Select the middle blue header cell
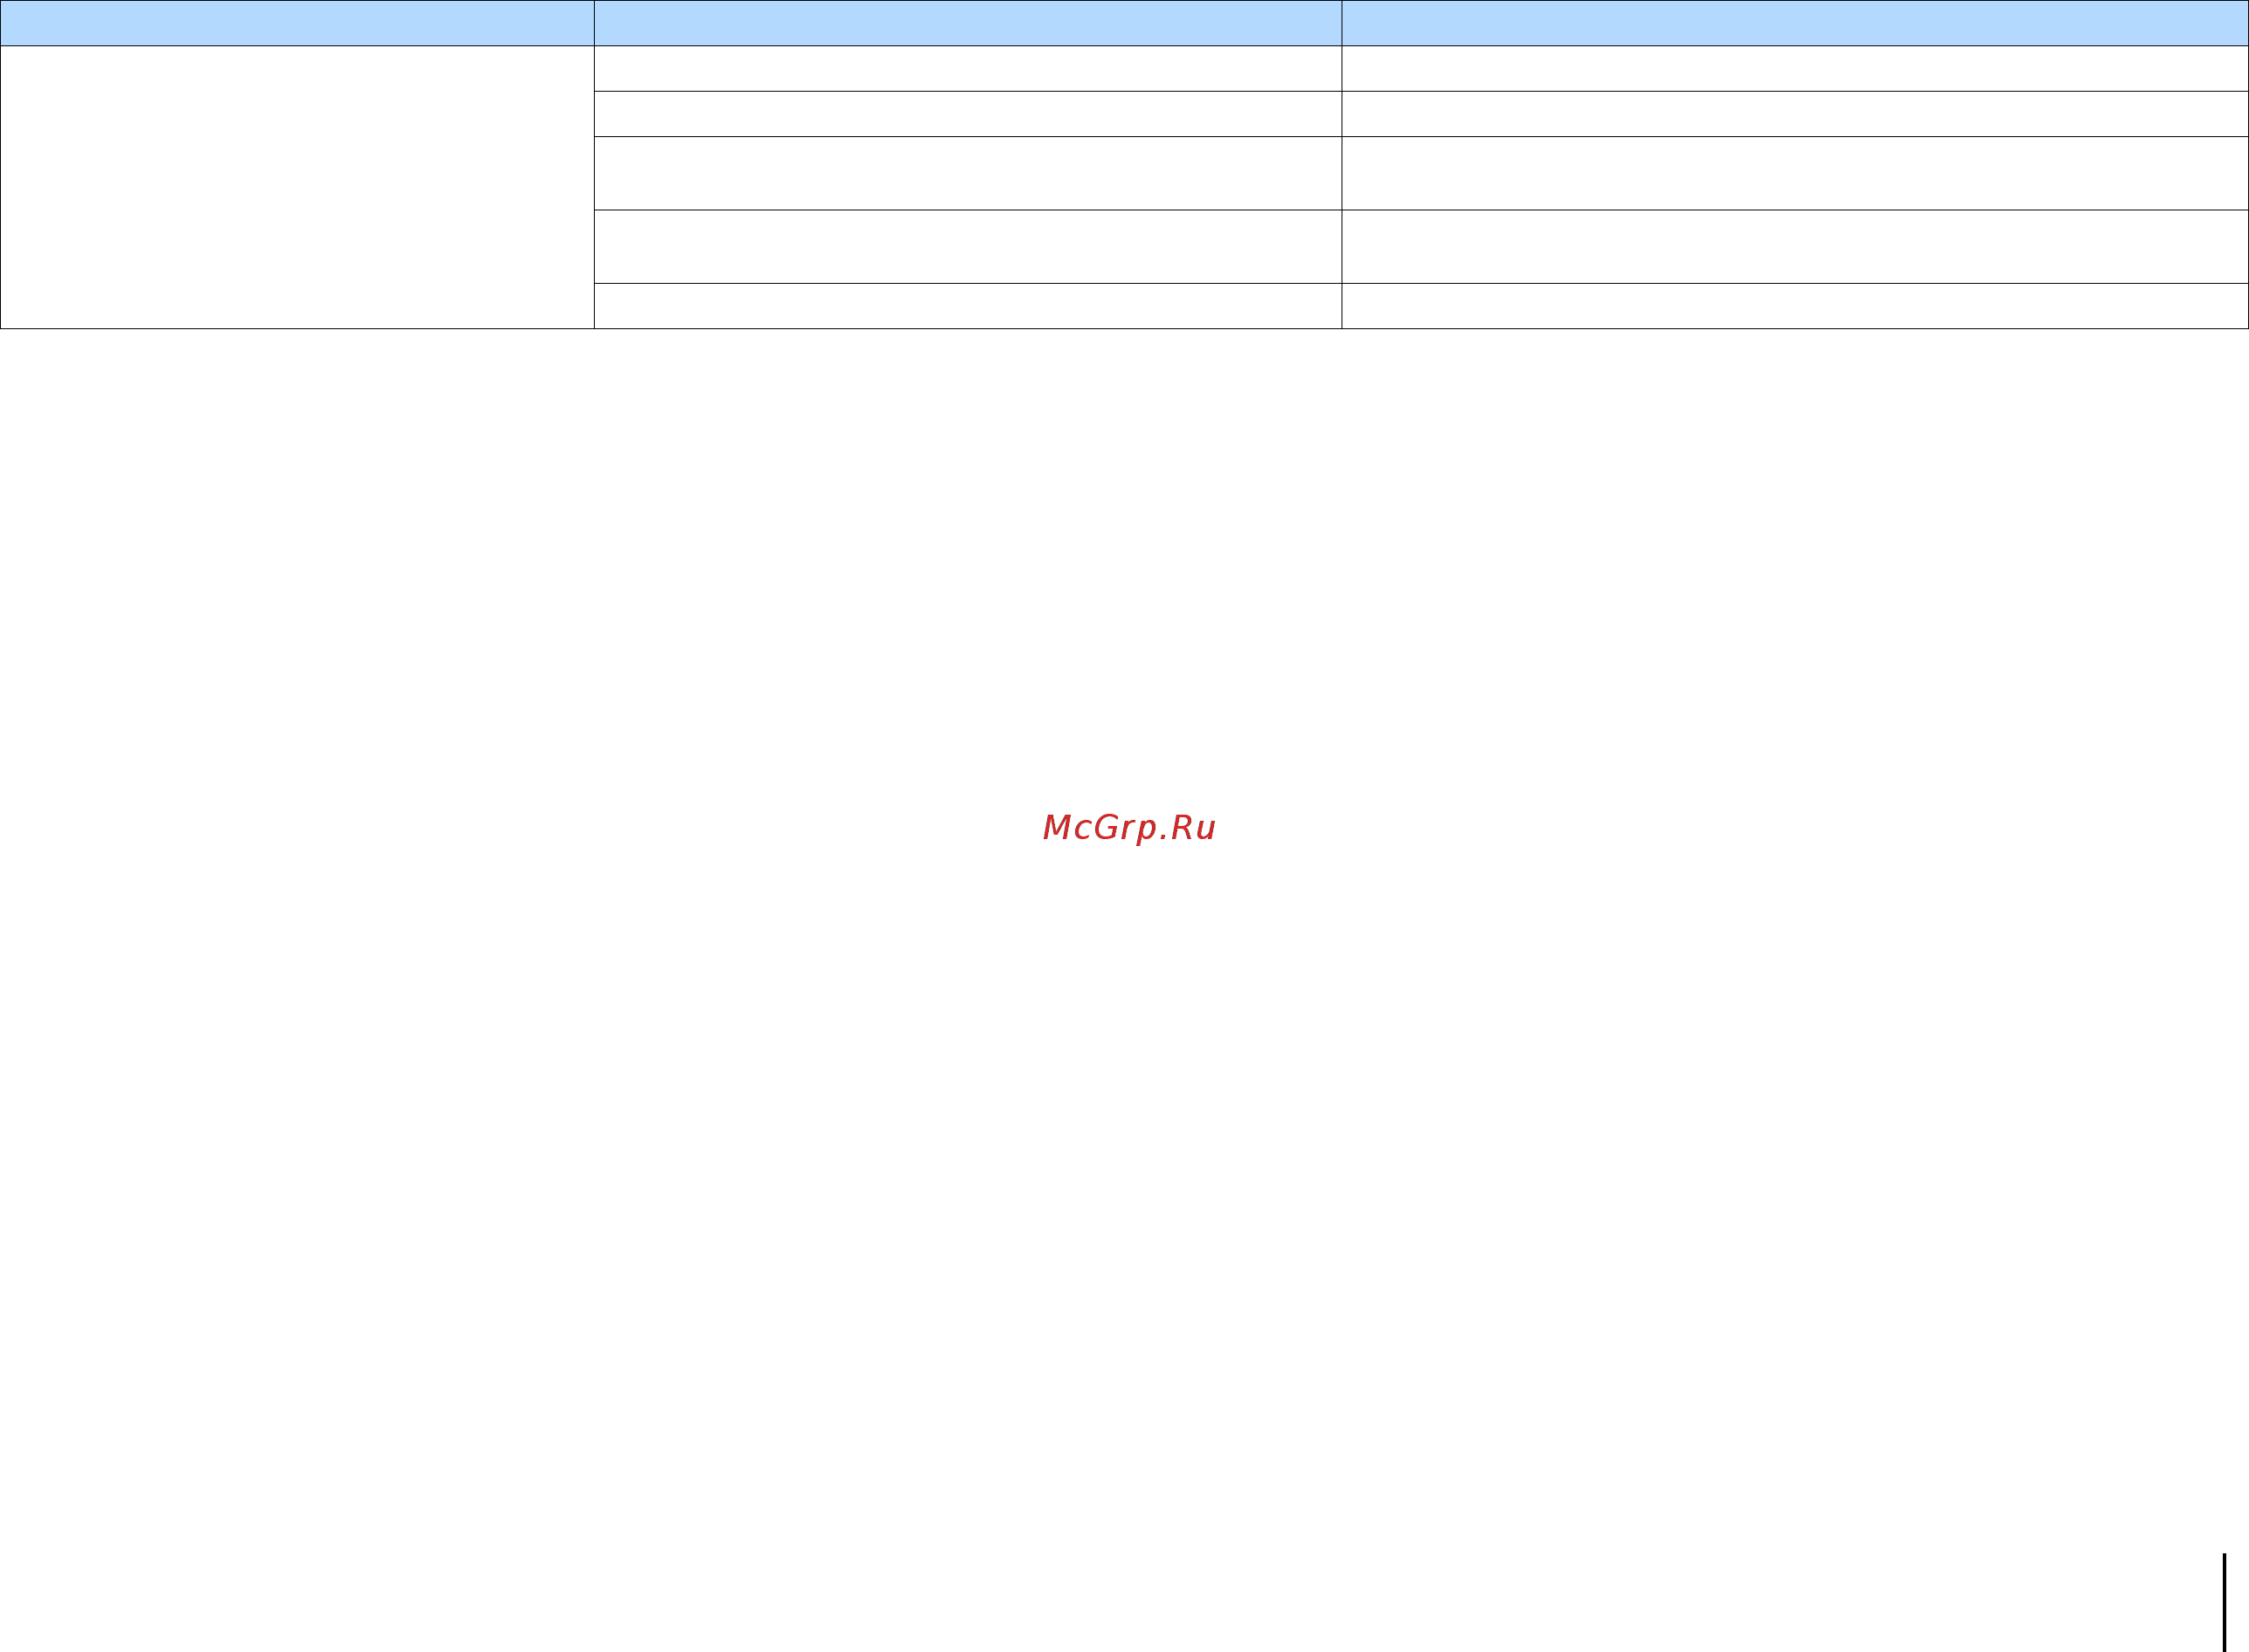The width and height of the screenshot is (2249, 1652). pyautogui.click(x=967, y=23)
